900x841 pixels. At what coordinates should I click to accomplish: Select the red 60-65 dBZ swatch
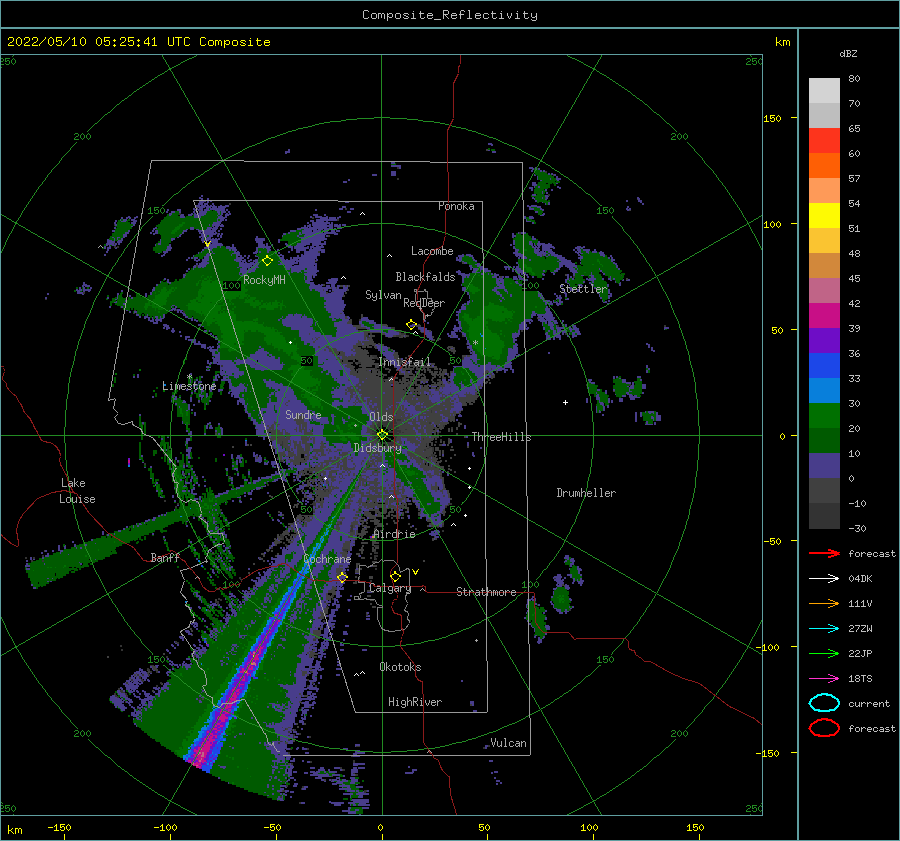point(824,141)
